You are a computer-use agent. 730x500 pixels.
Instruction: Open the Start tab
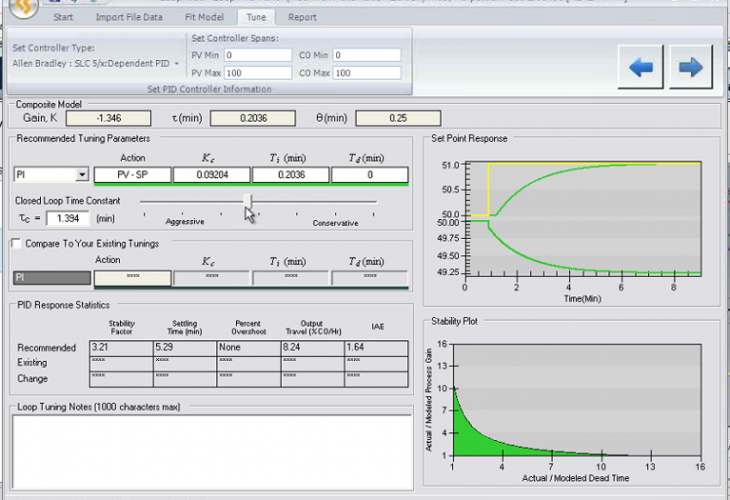(x=63, y=17)
